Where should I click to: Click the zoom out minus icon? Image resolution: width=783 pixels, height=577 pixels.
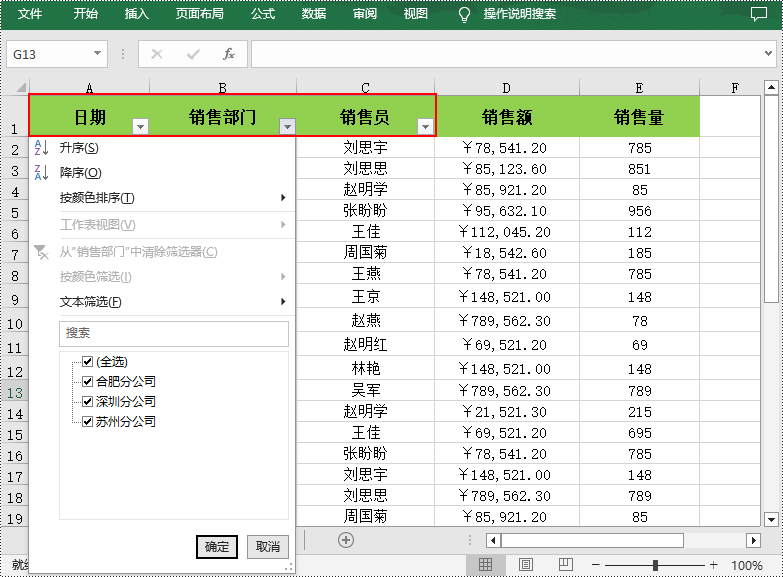click(595, 565)
